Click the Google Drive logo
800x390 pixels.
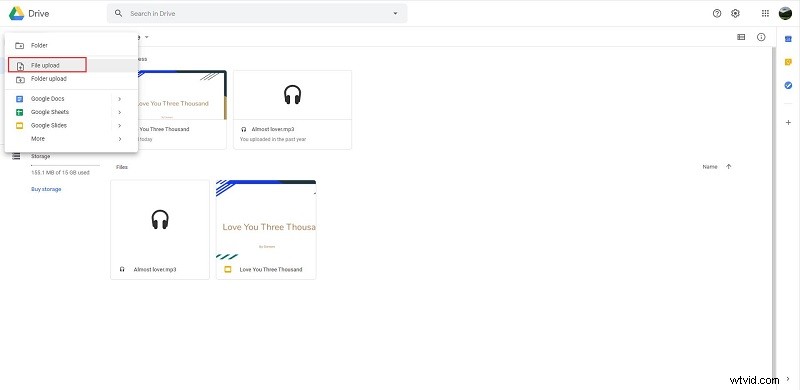click(16, 14)
